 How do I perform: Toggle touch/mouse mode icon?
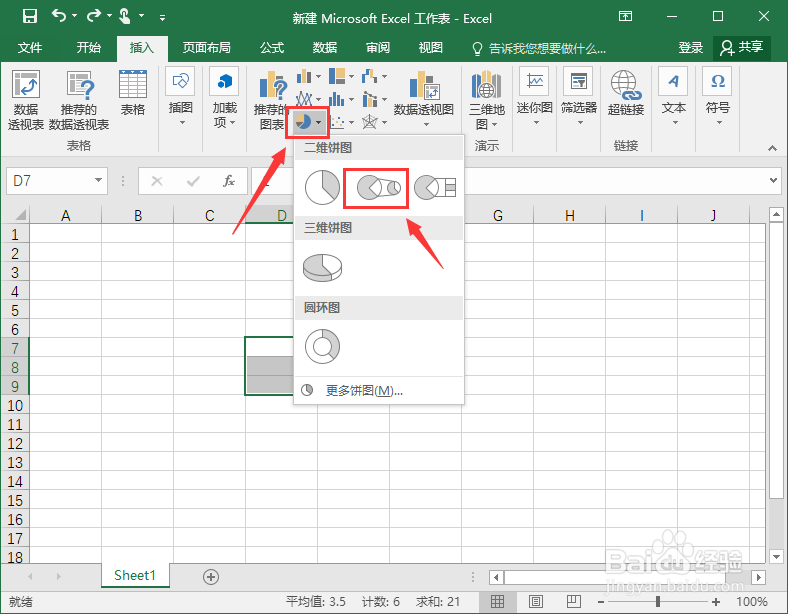tap(125, 17)
